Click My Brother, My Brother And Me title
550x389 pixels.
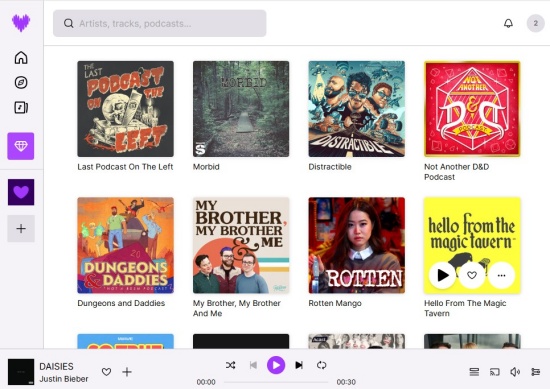237,308
